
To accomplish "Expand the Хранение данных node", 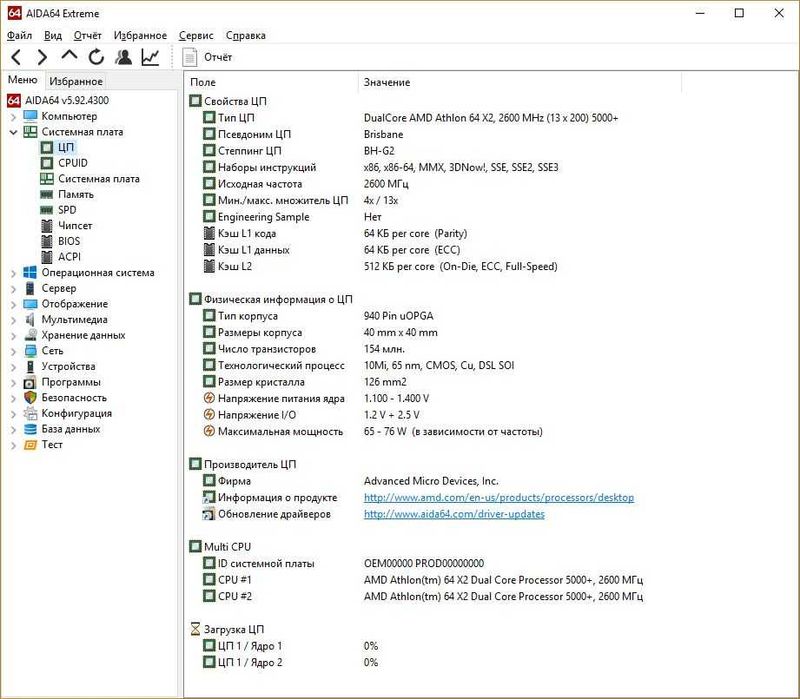I will [13, 336].
